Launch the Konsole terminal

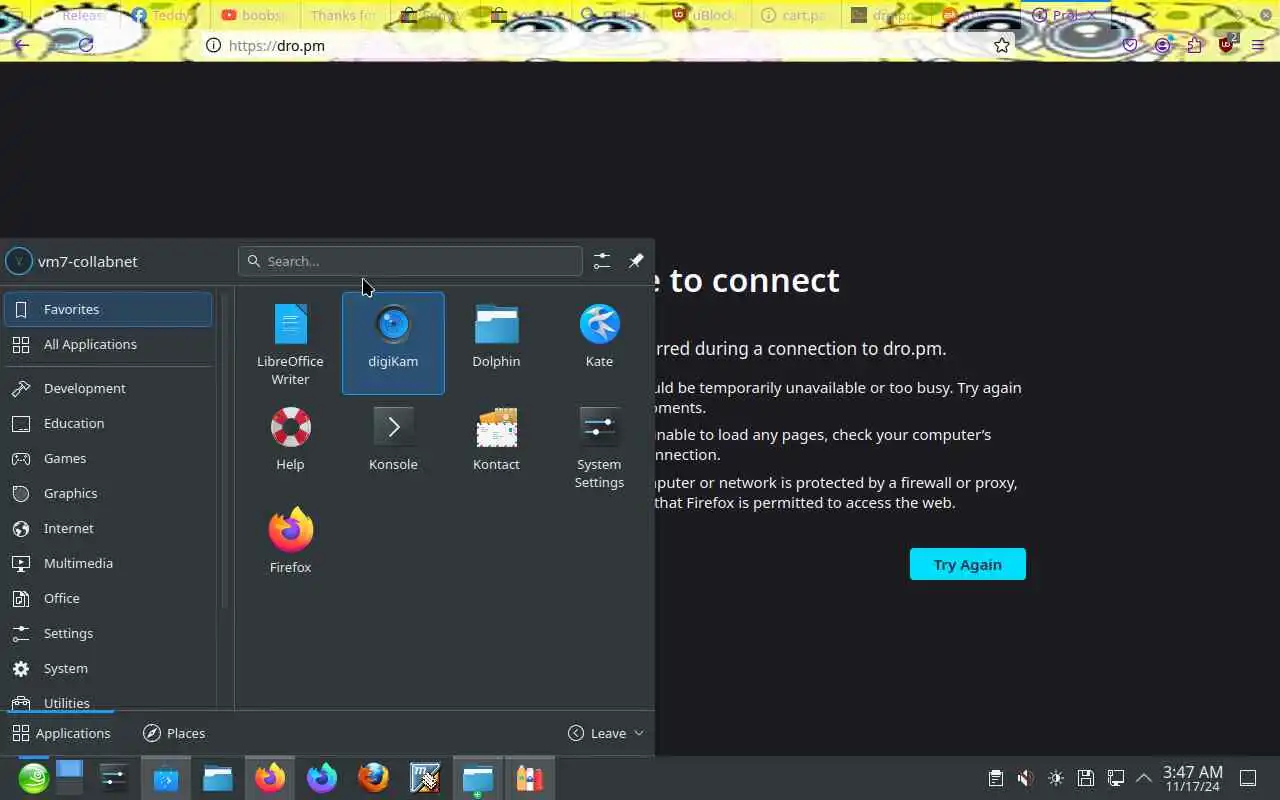pyautogui.click(x=393, y=446)
